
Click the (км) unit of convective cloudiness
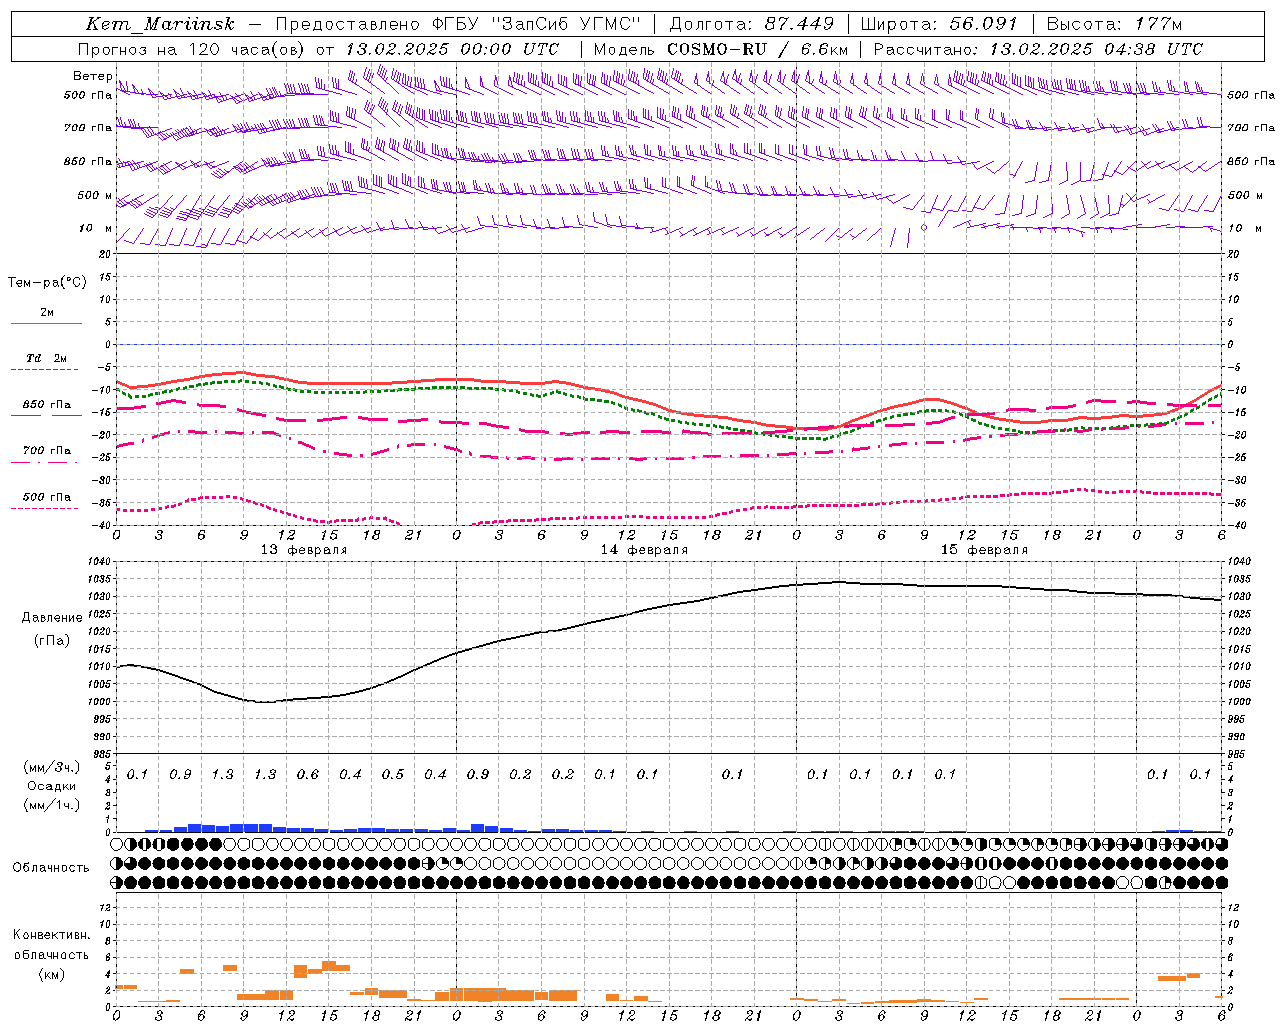click(51, 974)
